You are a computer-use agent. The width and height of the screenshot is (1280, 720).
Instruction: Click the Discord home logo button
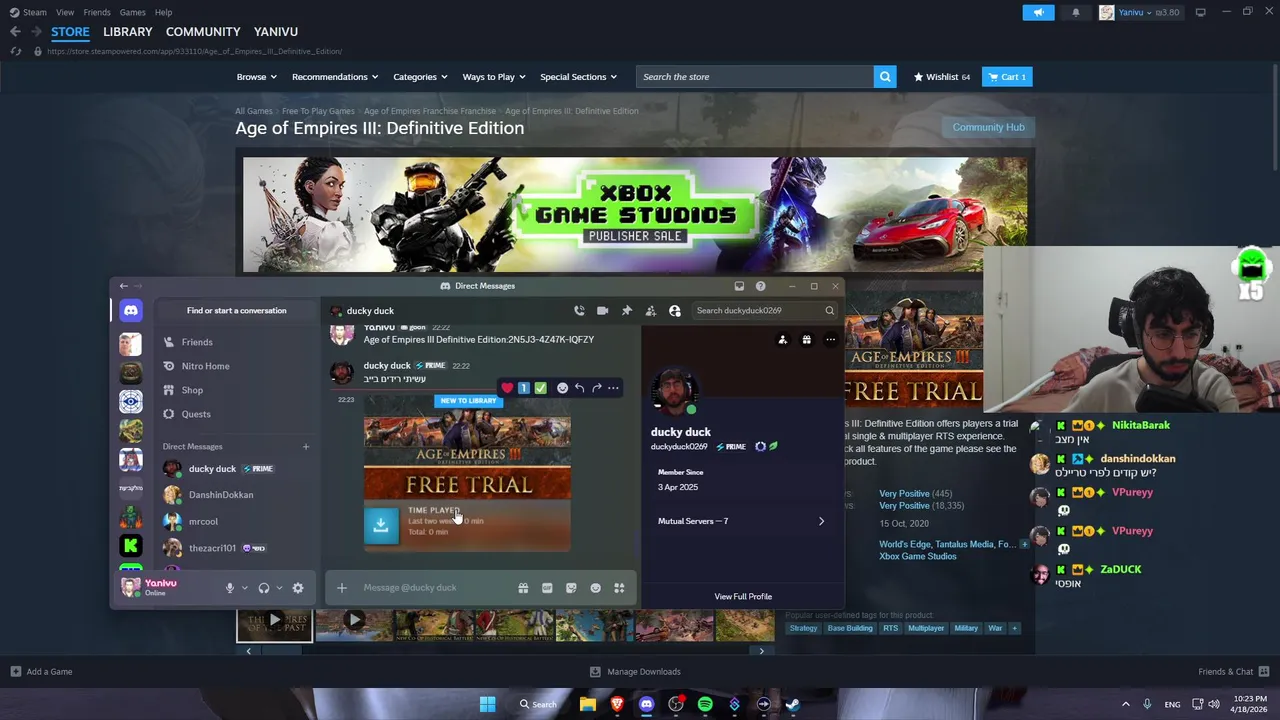131,311
